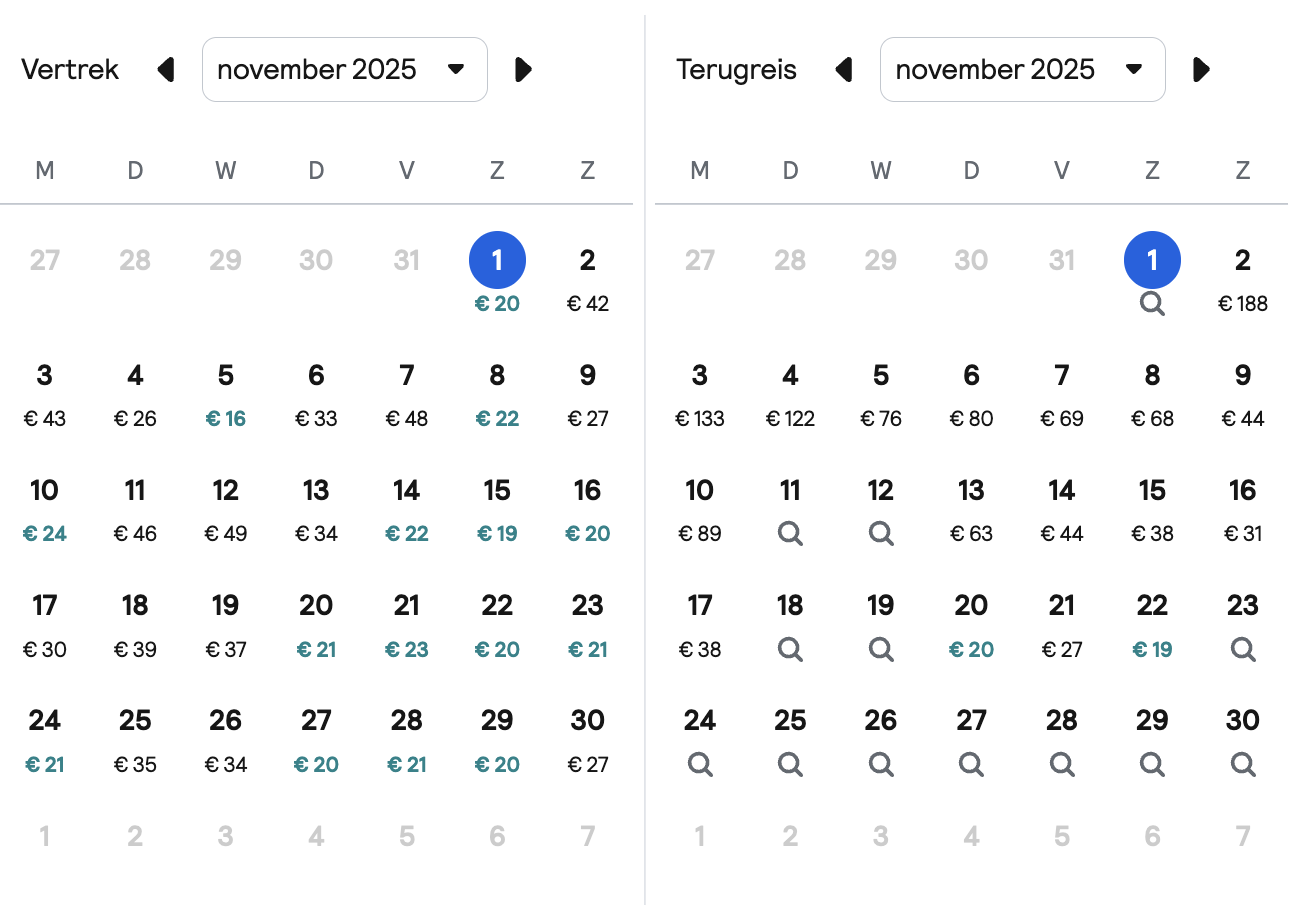The height and width of the screenshot is (906, 1292).
Task: Select departure date 5 November for €16
Action: pyautogui.click(x=226, y=394)
